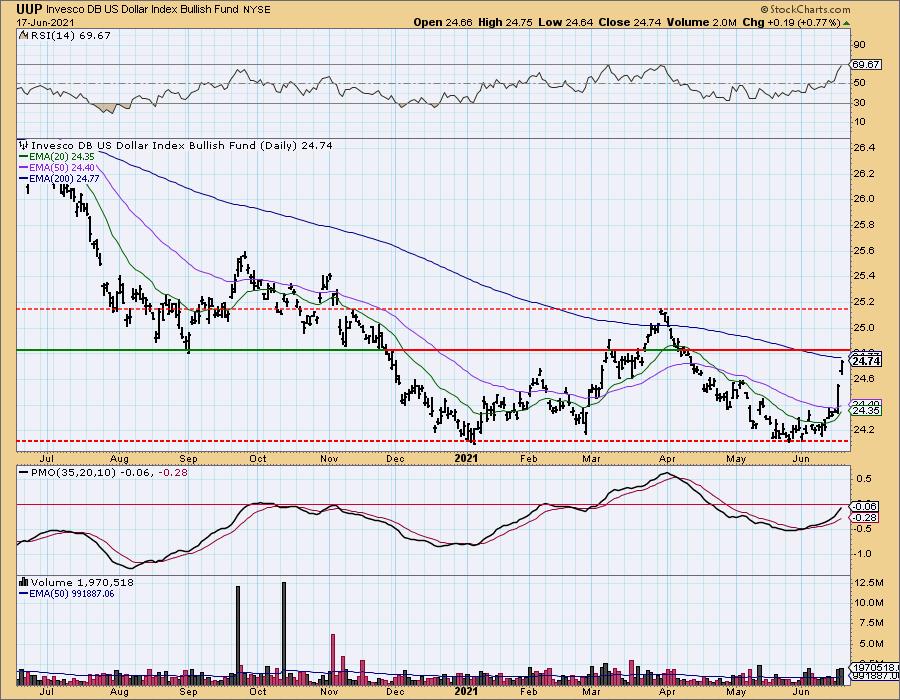Click the blue EMA(200) legend line

tap(24, 178)
